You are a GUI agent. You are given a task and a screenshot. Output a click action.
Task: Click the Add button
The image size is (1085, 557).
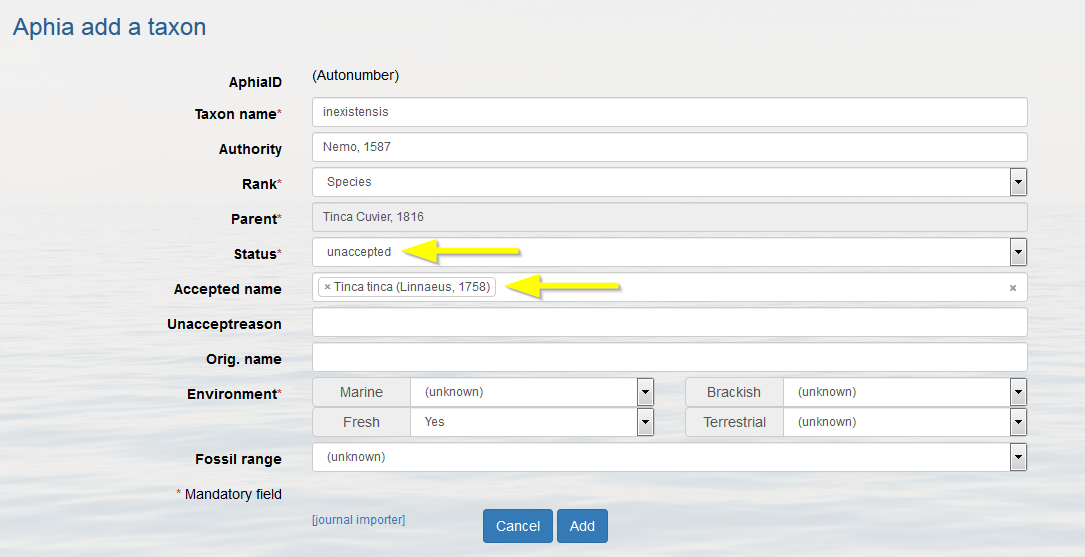click(582, 526)
